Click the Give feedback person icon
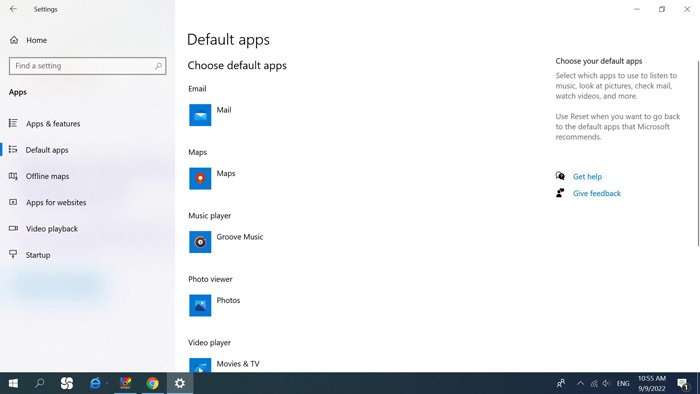The height and width of the screenshot is (394, 700). [560, 193]
